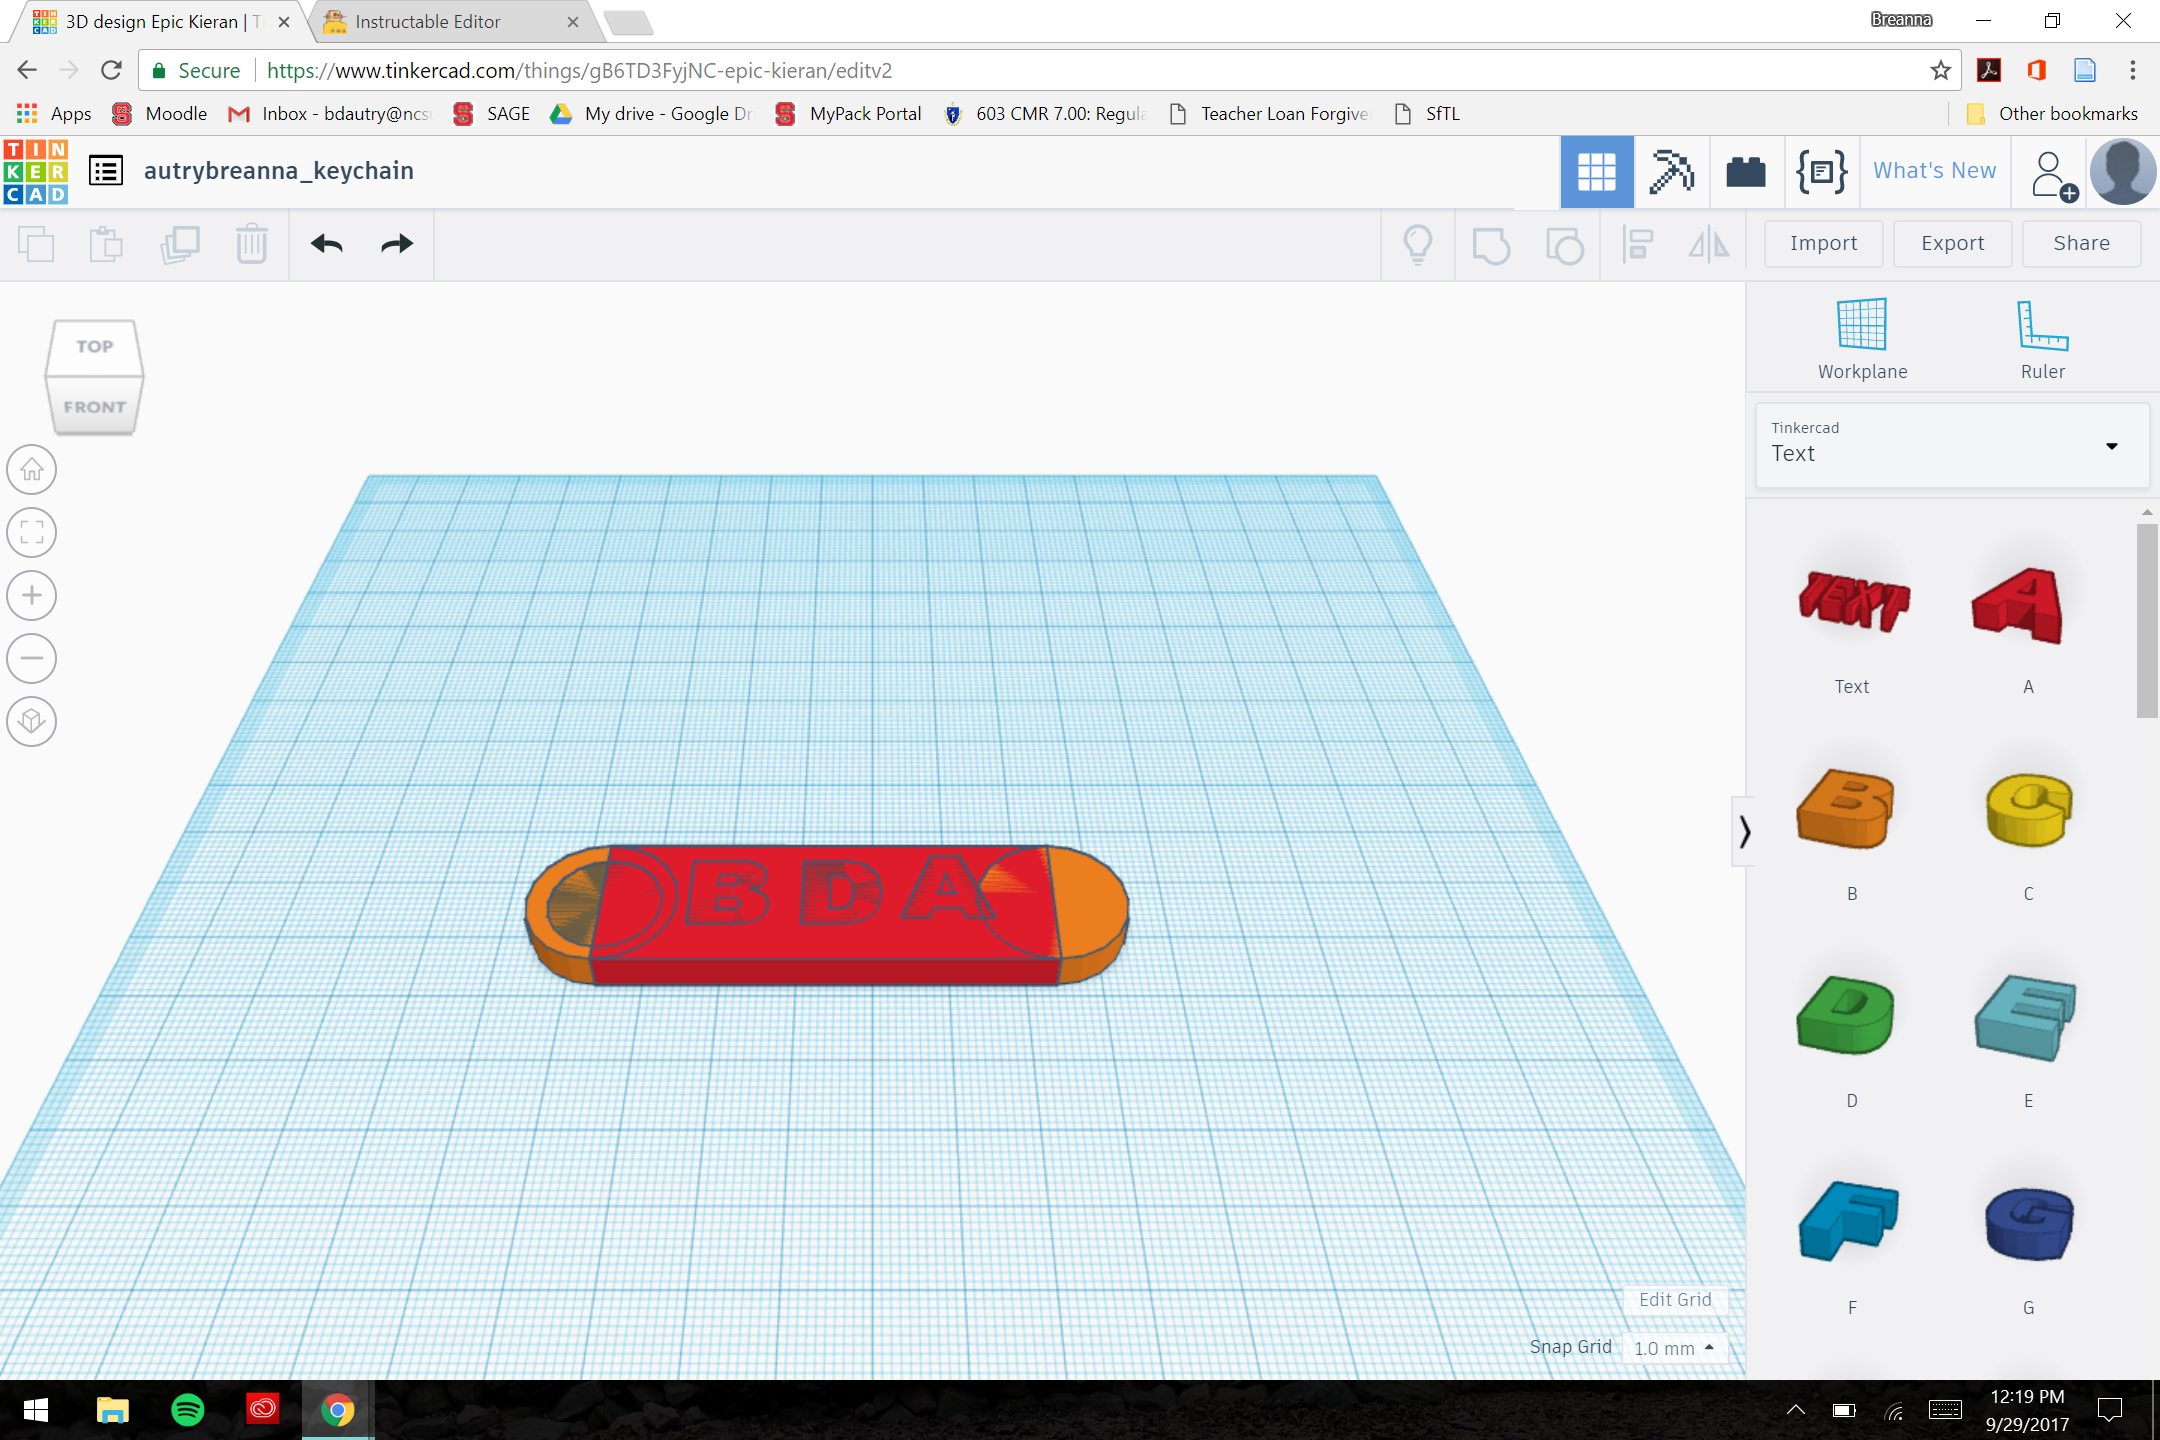Open the Snap Grid size dropdown

pos(1674,1348)
